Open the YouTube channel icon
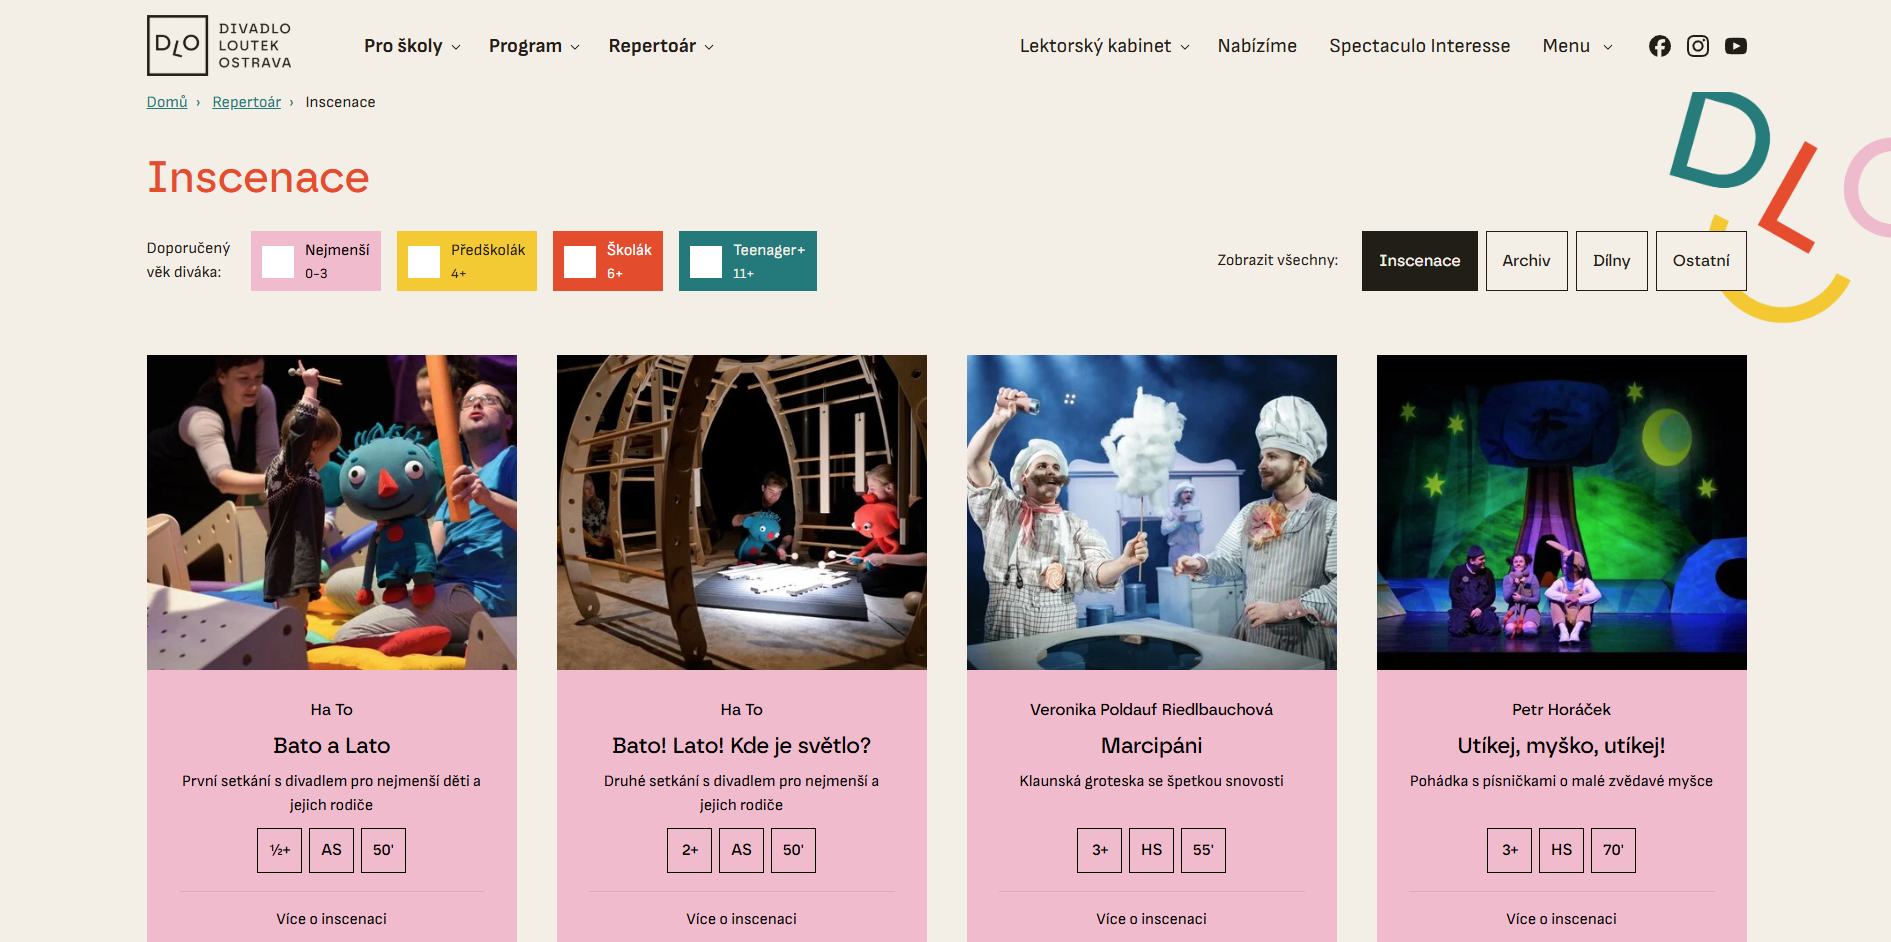Image resolution: width=1891 pixels, height=942 pixels. (1735, 46)
